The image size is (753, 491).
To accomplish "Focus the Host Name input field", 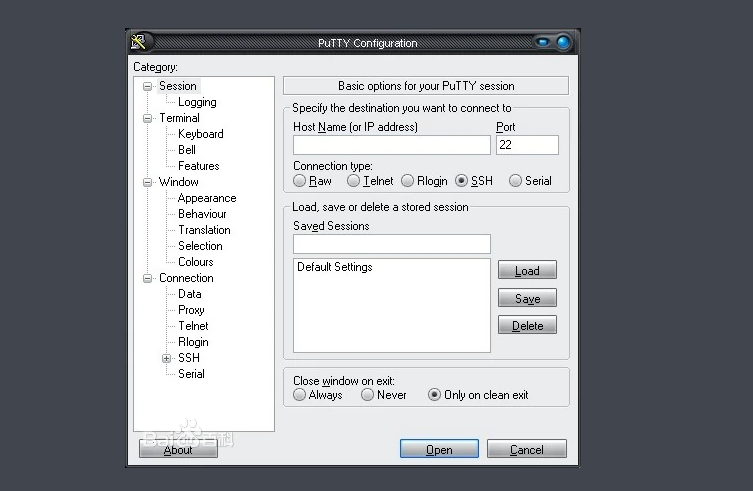I will point(392,145).
